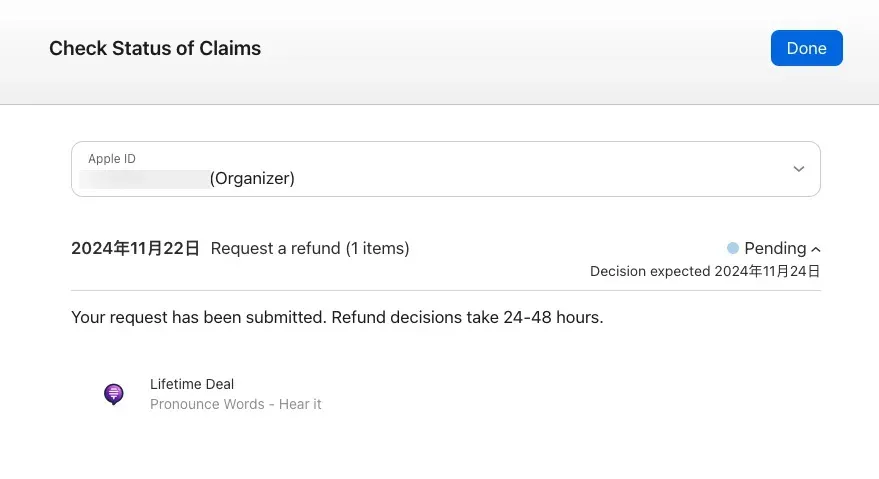Click the 2024年11月22日 request date
The width and height of the screenshot is (879, 479).
point(135,248)
